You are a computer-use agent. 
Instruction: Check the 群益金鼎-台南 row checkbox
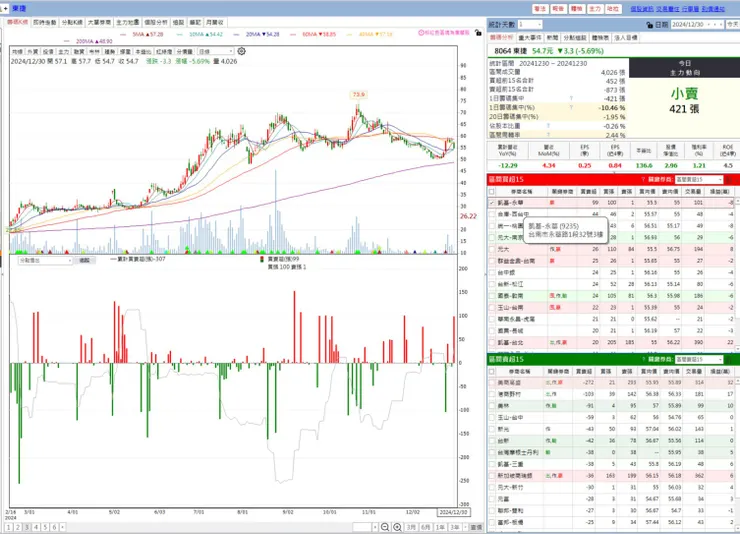(492, 261)
